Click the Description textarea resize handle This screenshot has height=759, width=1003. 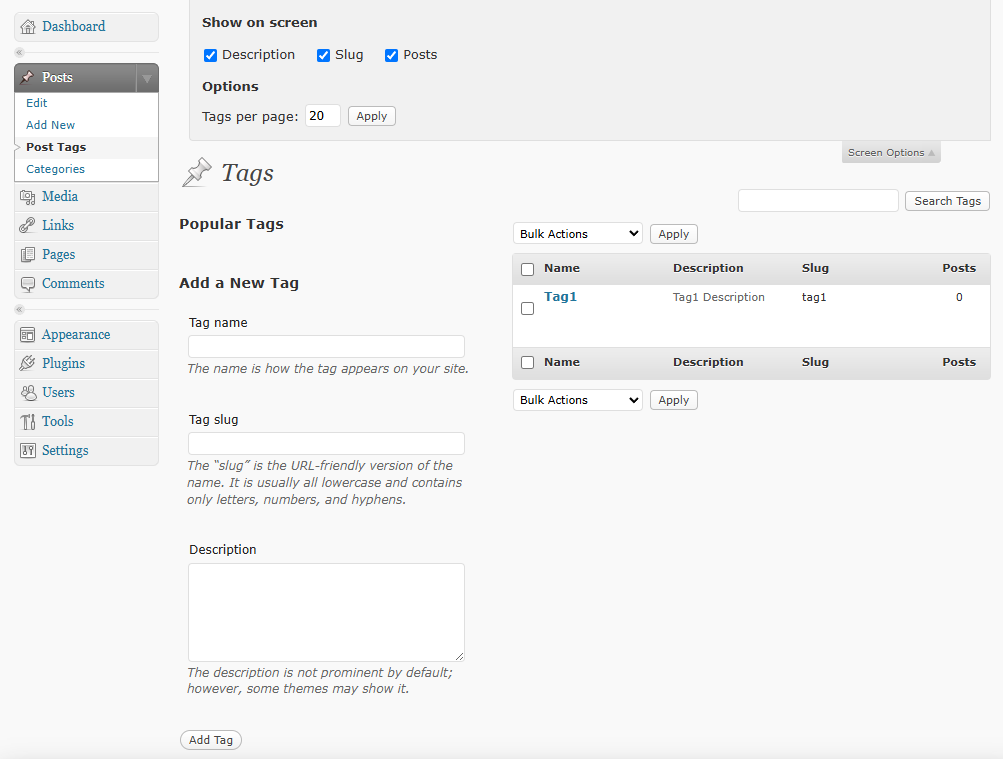point(459,656)
